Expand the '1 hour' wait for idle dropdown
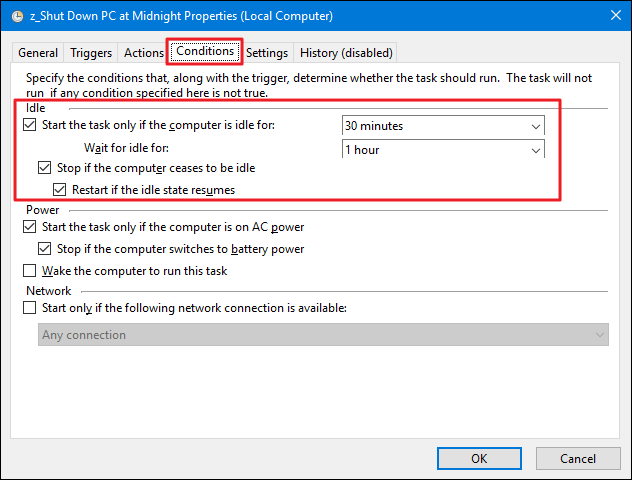 click(x=443, y=150)
